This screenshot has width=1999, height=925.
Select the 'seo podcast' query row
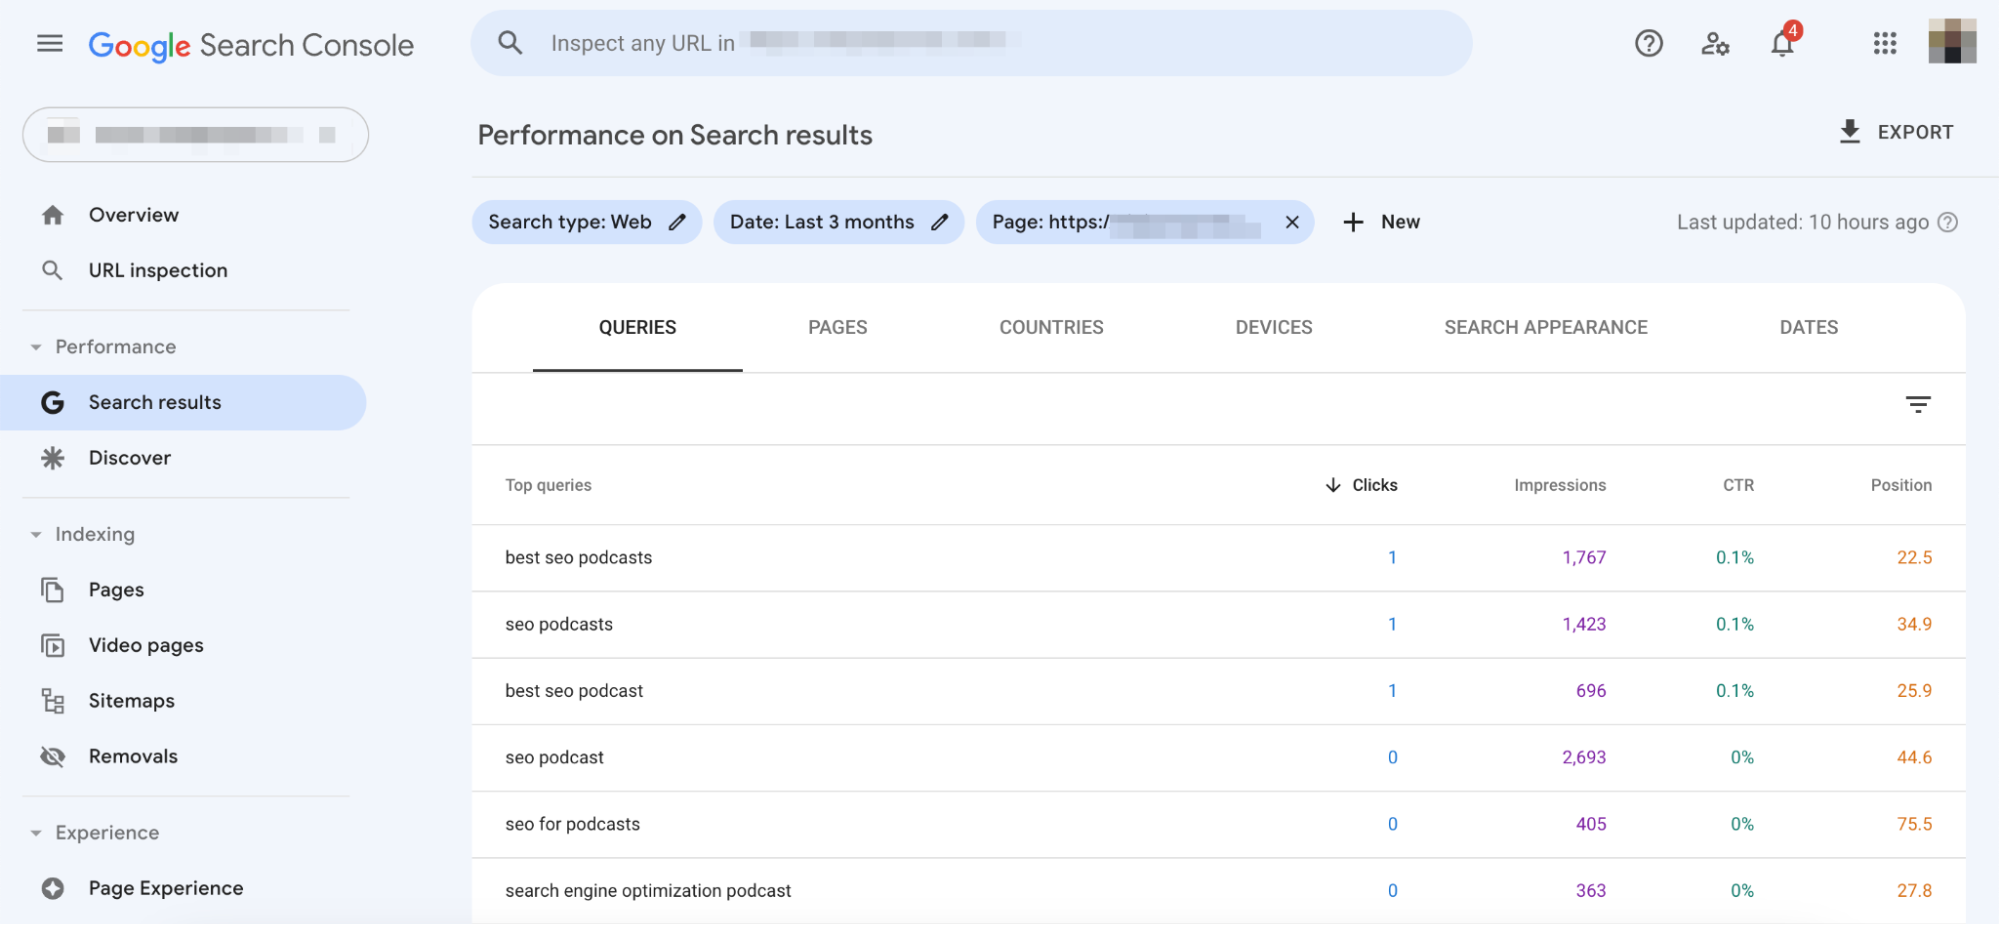coord(1218,758)
